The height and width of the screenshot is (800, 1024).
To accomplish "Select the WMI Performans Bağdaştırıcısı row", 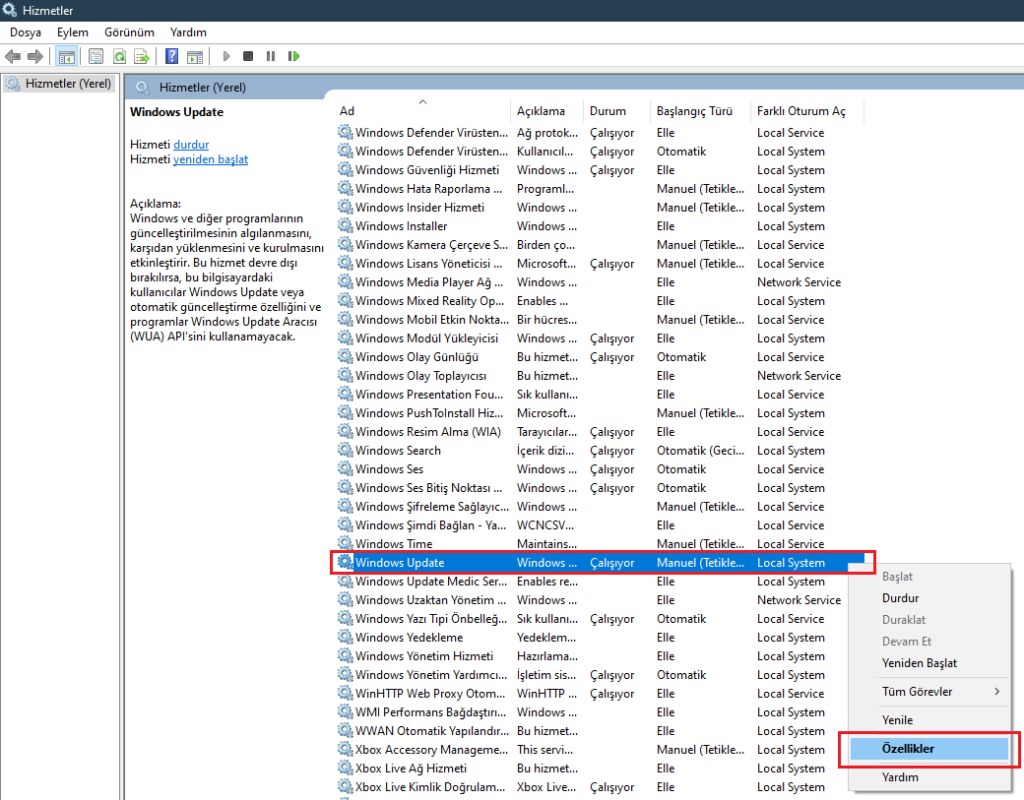I will pyautogui.click(x=590, y=712).
